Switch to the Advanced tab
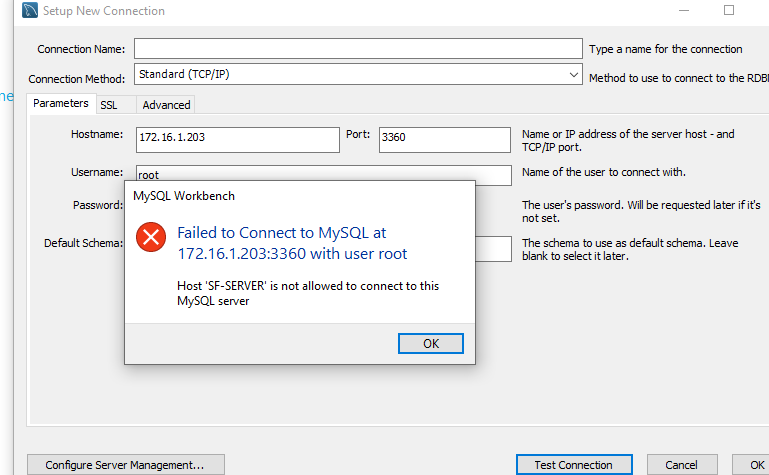 (x=166, y=105)
